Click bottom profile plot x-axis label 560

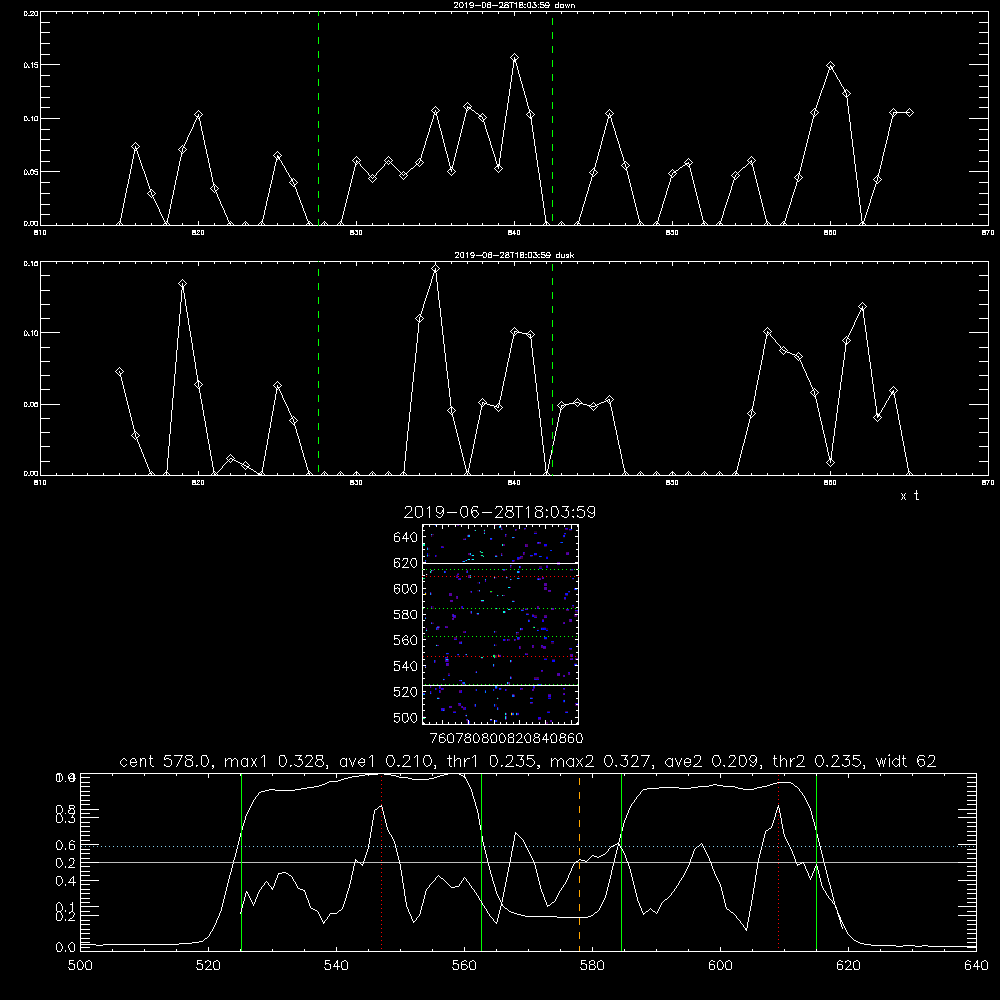click(464, 966)
